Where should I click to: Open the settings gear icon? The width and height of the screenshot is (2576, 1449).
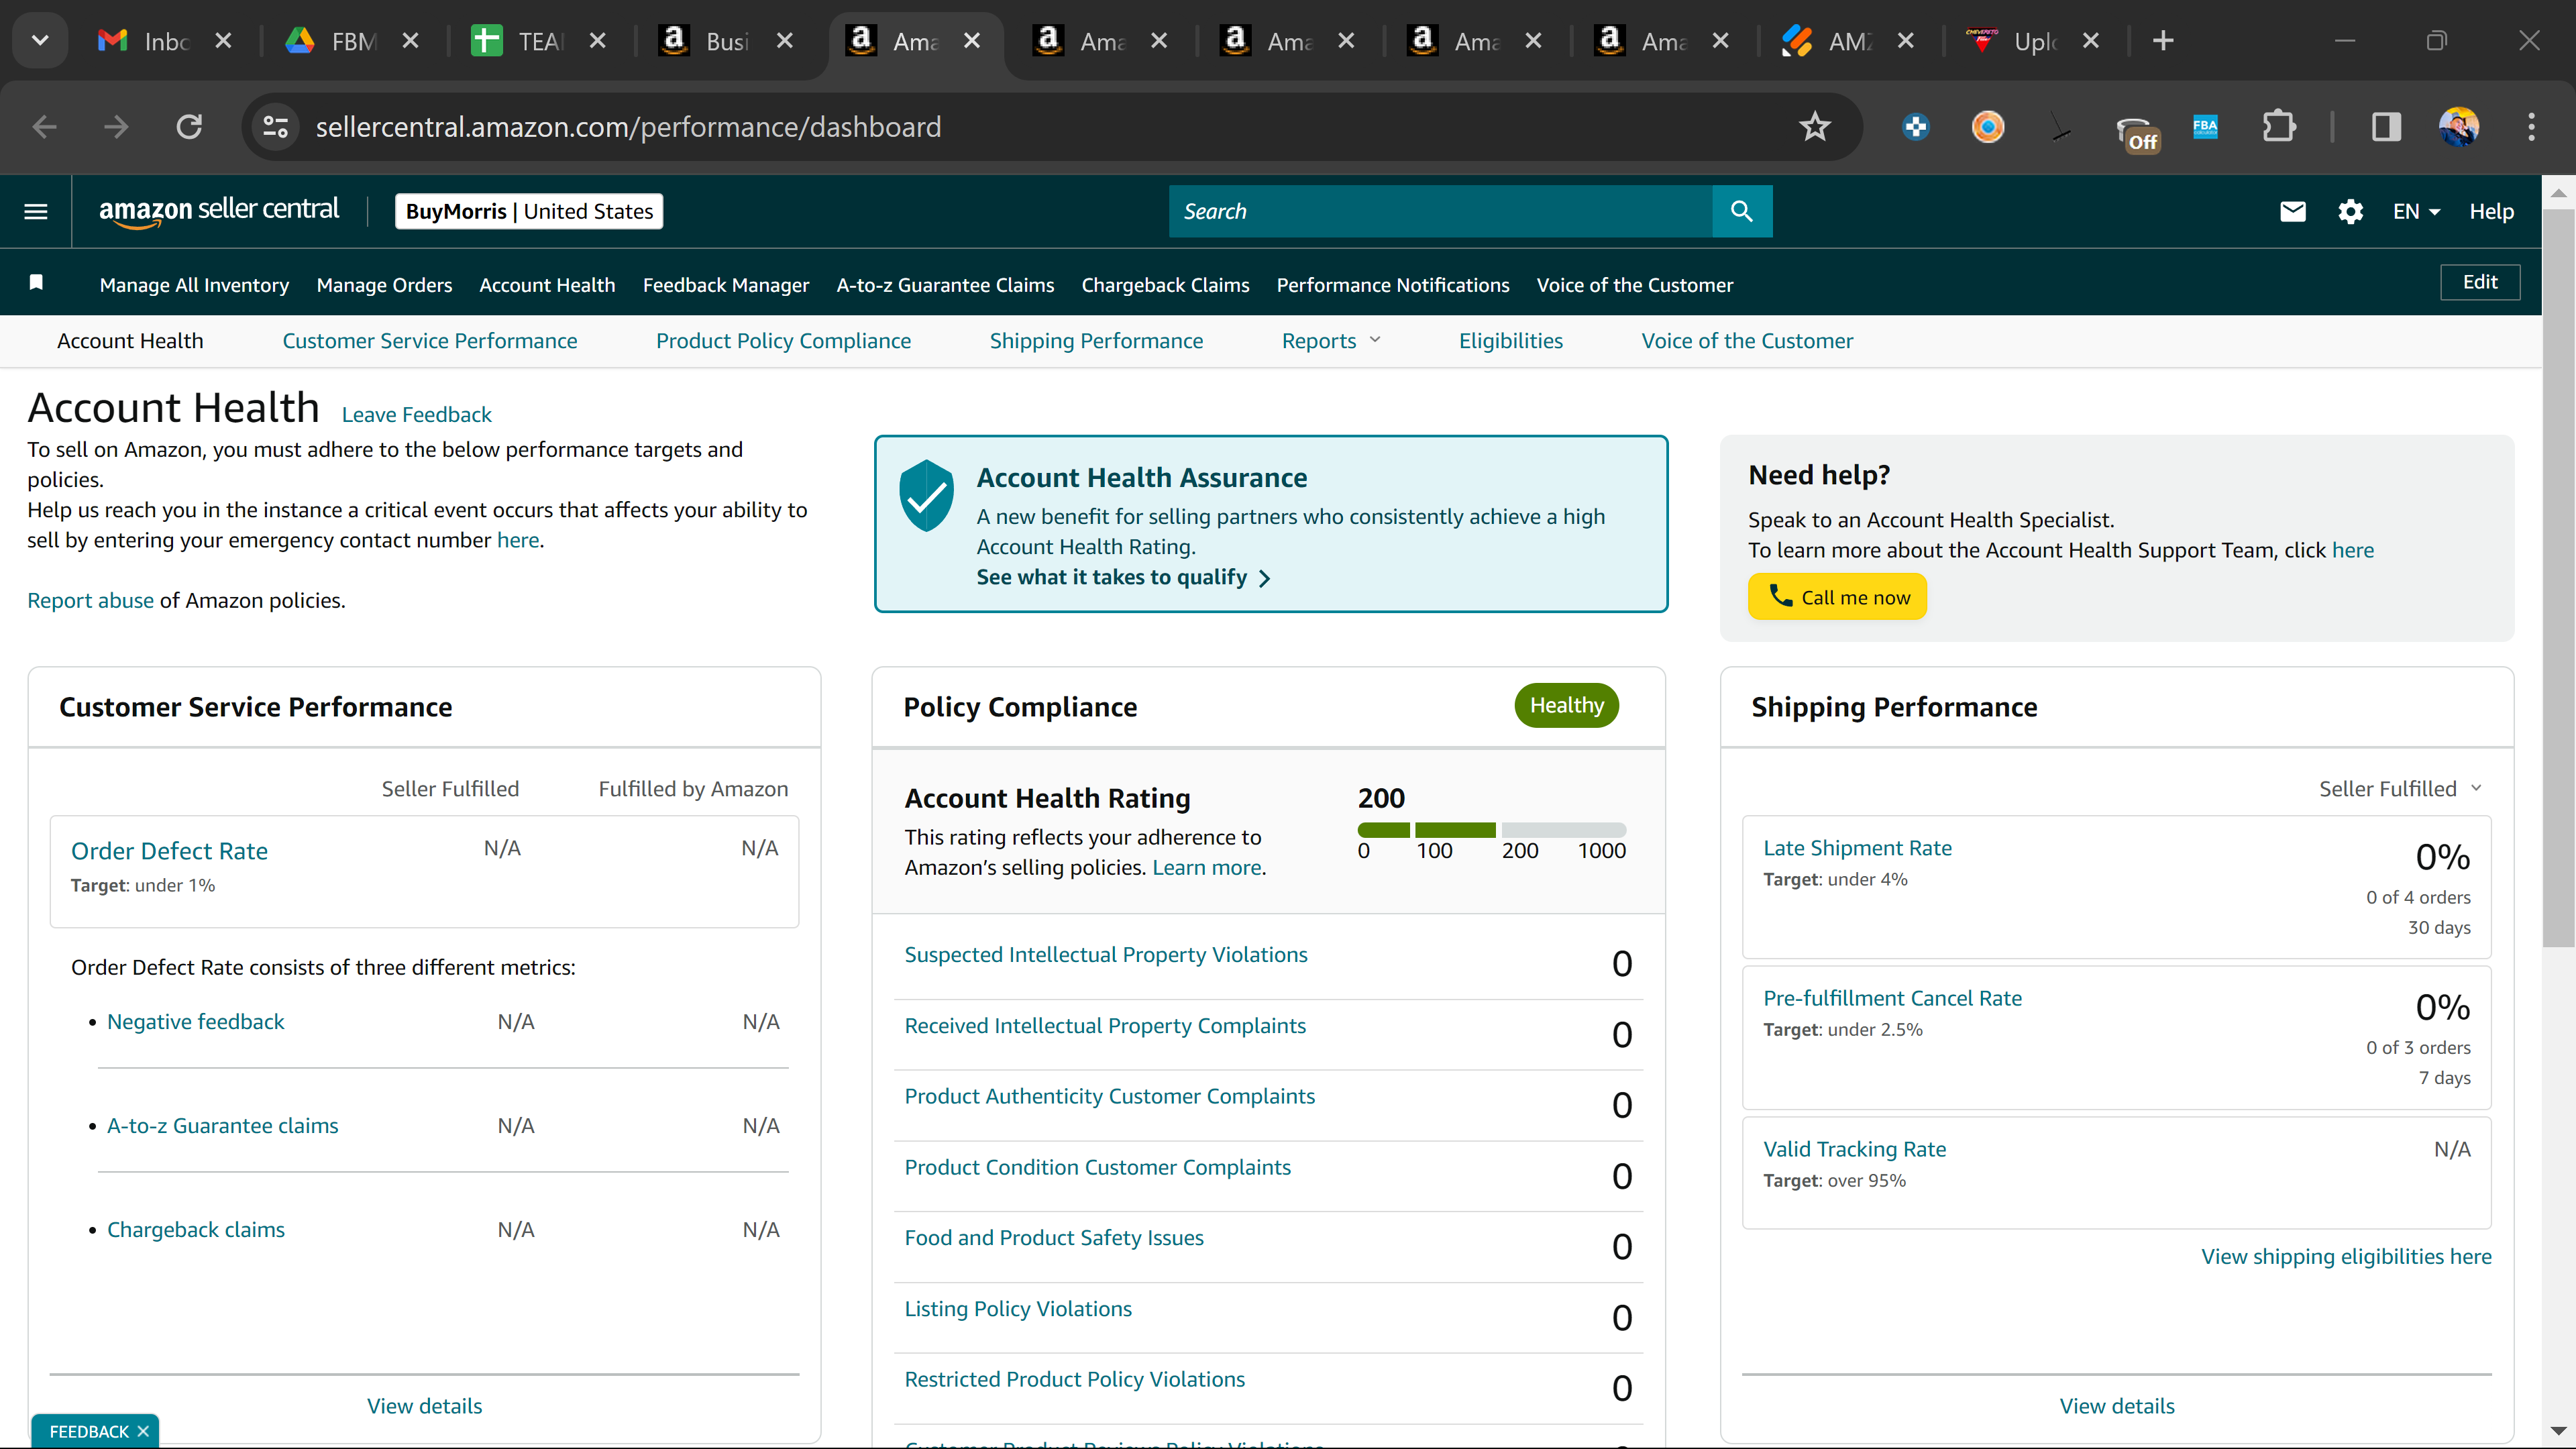tap(2350, 211)
